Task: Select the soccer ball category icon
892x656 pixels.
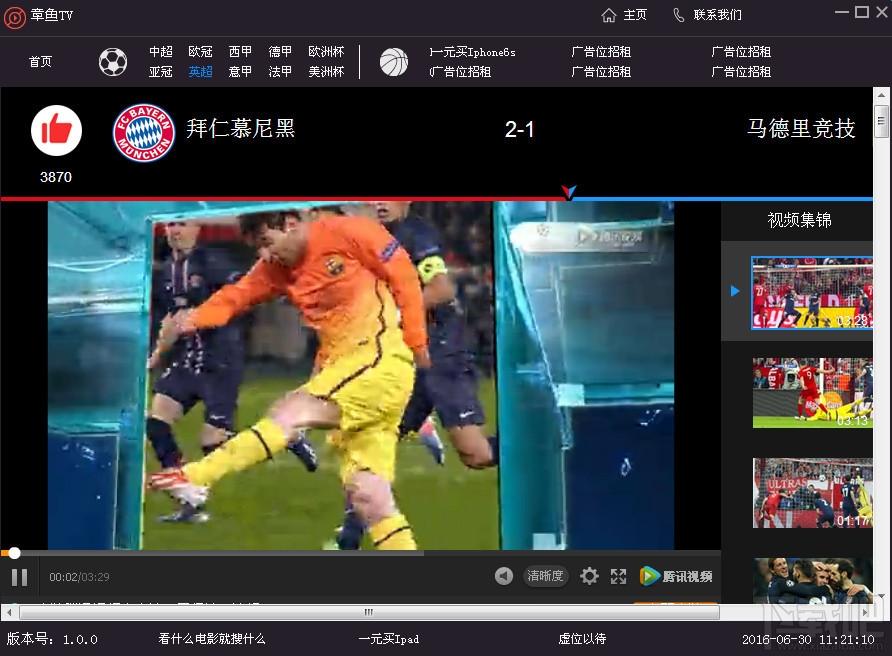Action: [113, 61]
